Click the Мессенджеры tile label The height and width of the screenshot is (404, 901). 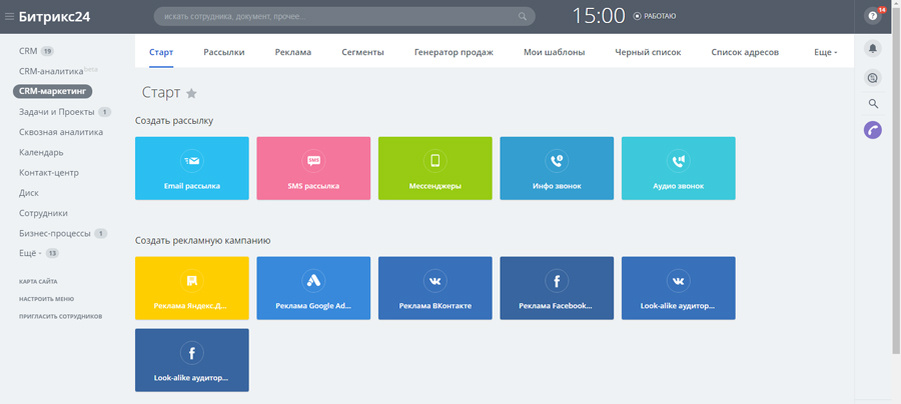435,186
